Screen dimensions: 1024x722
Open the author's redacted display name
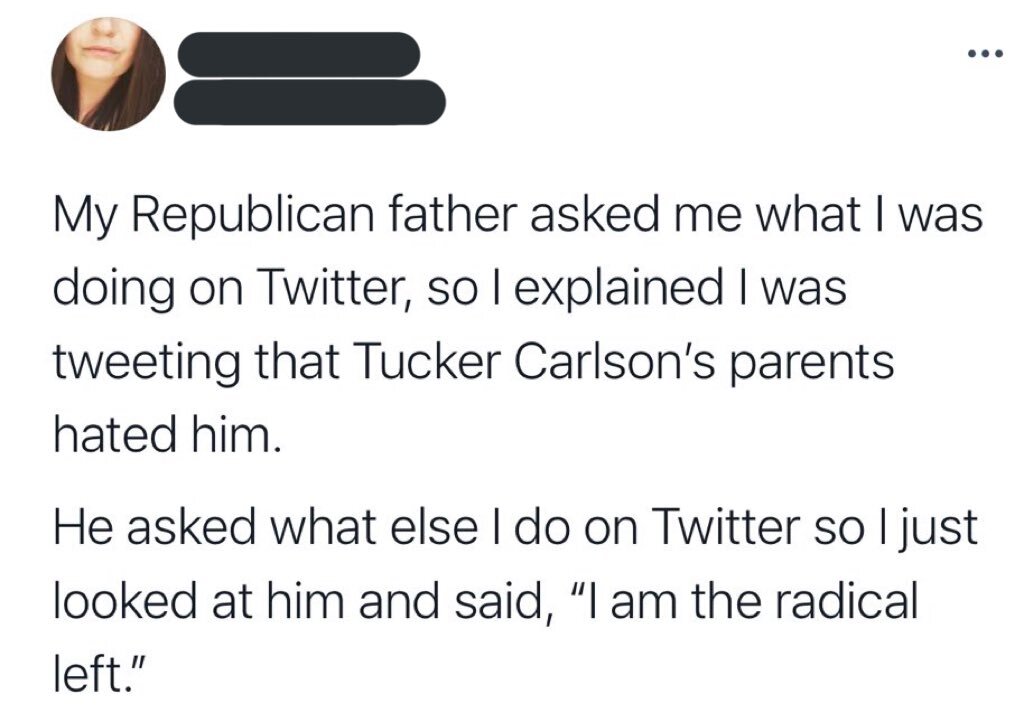[x=296, y=53]
